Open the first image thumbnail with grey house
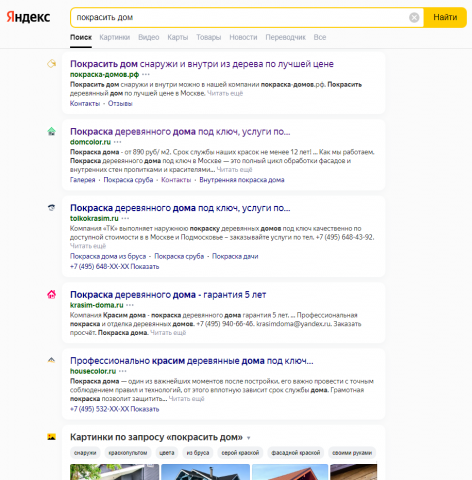 coord(115,472)
